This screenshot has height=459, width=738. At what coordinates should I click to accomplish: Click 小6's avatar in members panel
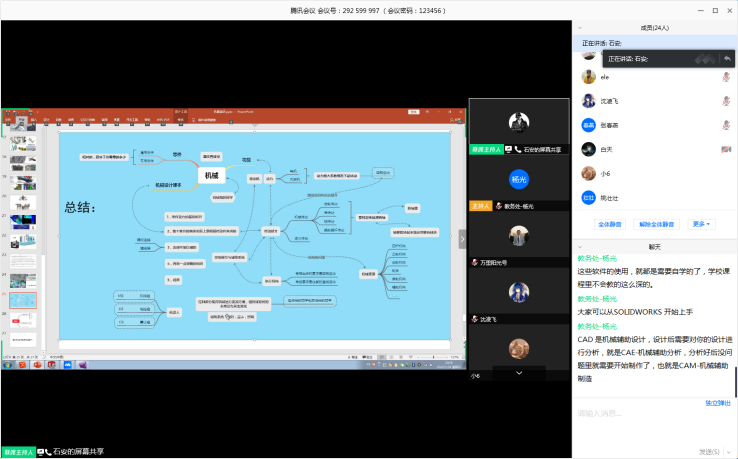coord(590,173)
